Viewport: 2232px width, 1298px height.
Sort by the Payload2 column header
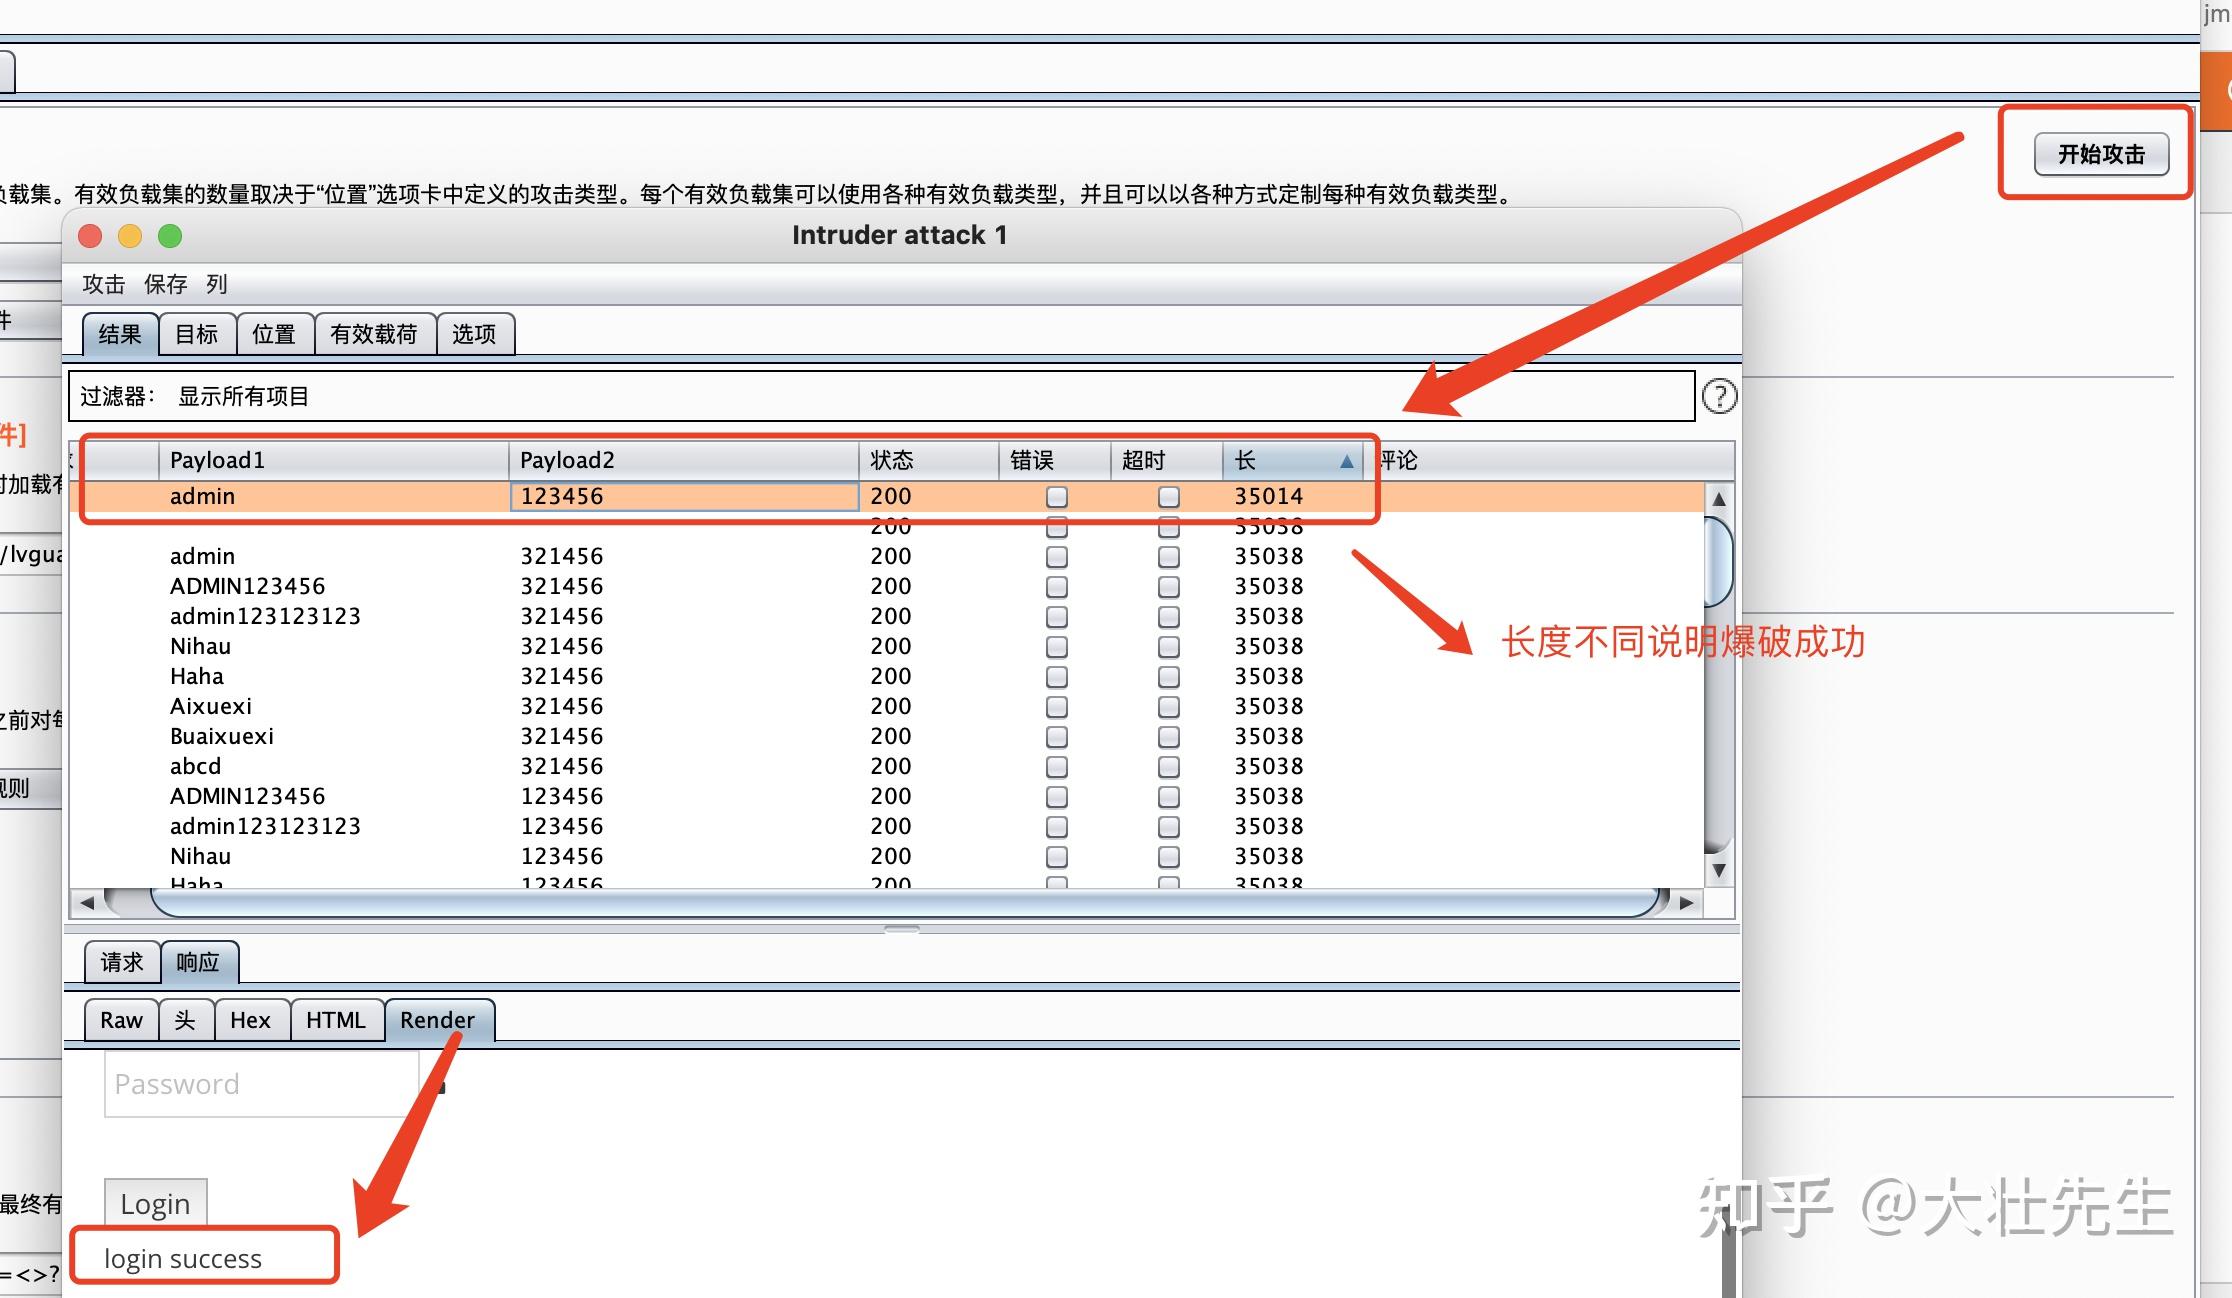pyautogui.click(x=684, y=460)
